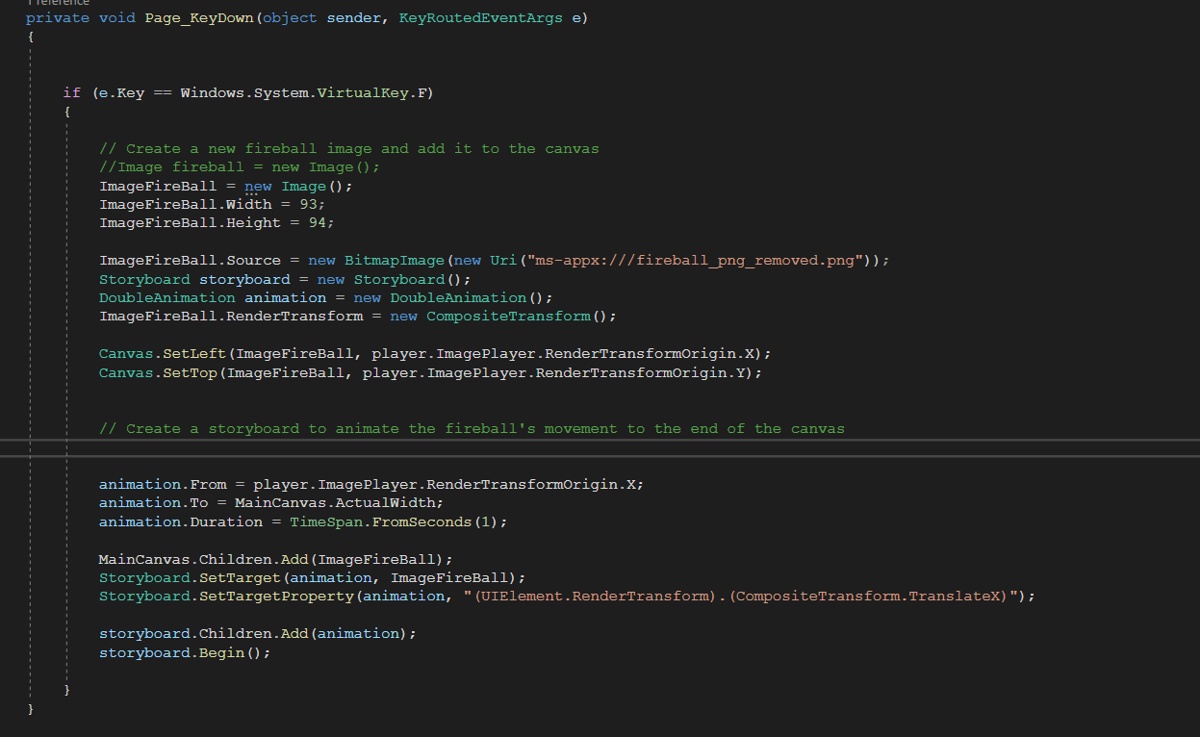Click the BitmapImage class name

click(394, 260)
